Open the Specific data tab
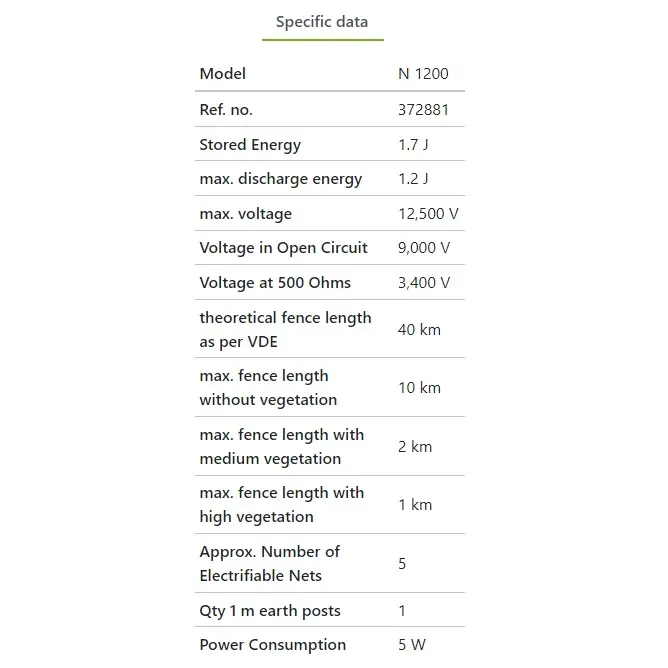Image resolution: width=668 pixels, height=668 pixels. tap(322, 22)
